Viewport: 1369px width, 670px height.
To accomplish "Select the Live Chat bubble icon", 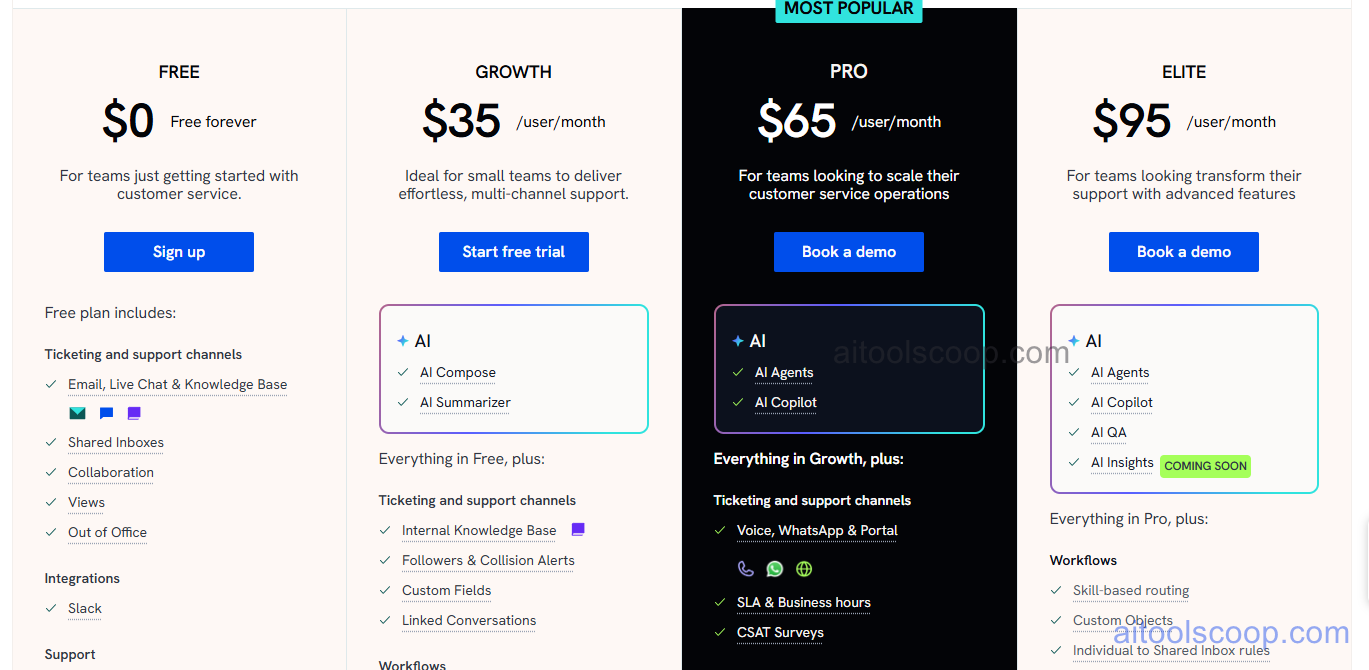I will pos(105,412).
